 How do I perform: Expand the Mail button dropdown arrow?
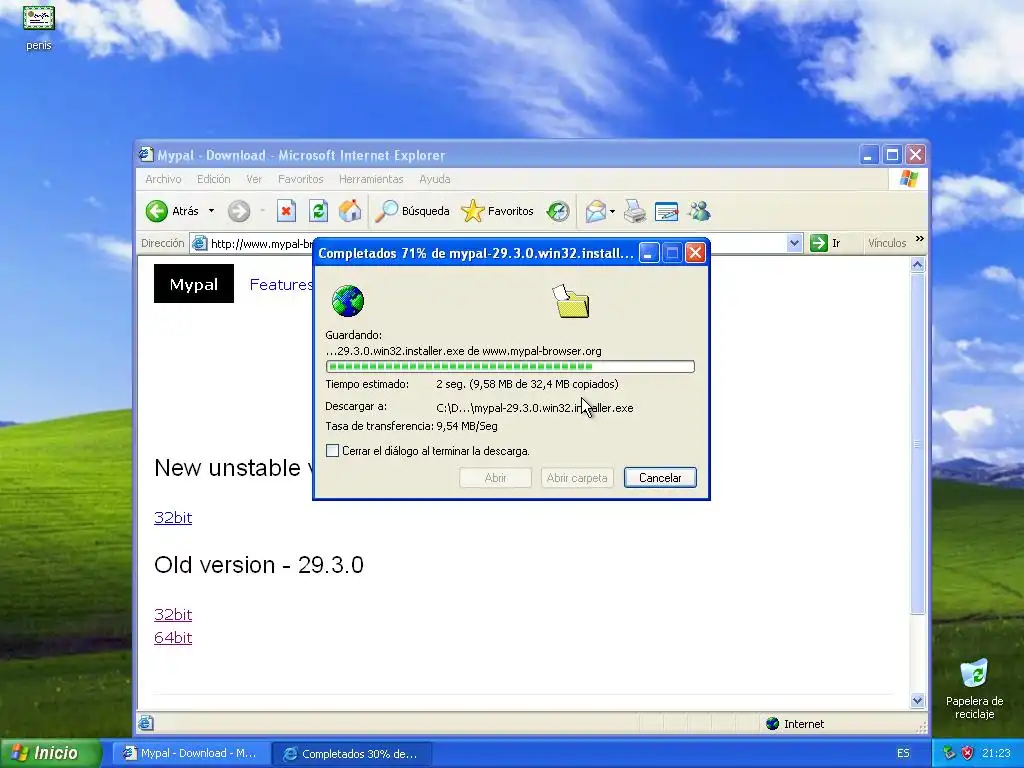click(612, 211)
